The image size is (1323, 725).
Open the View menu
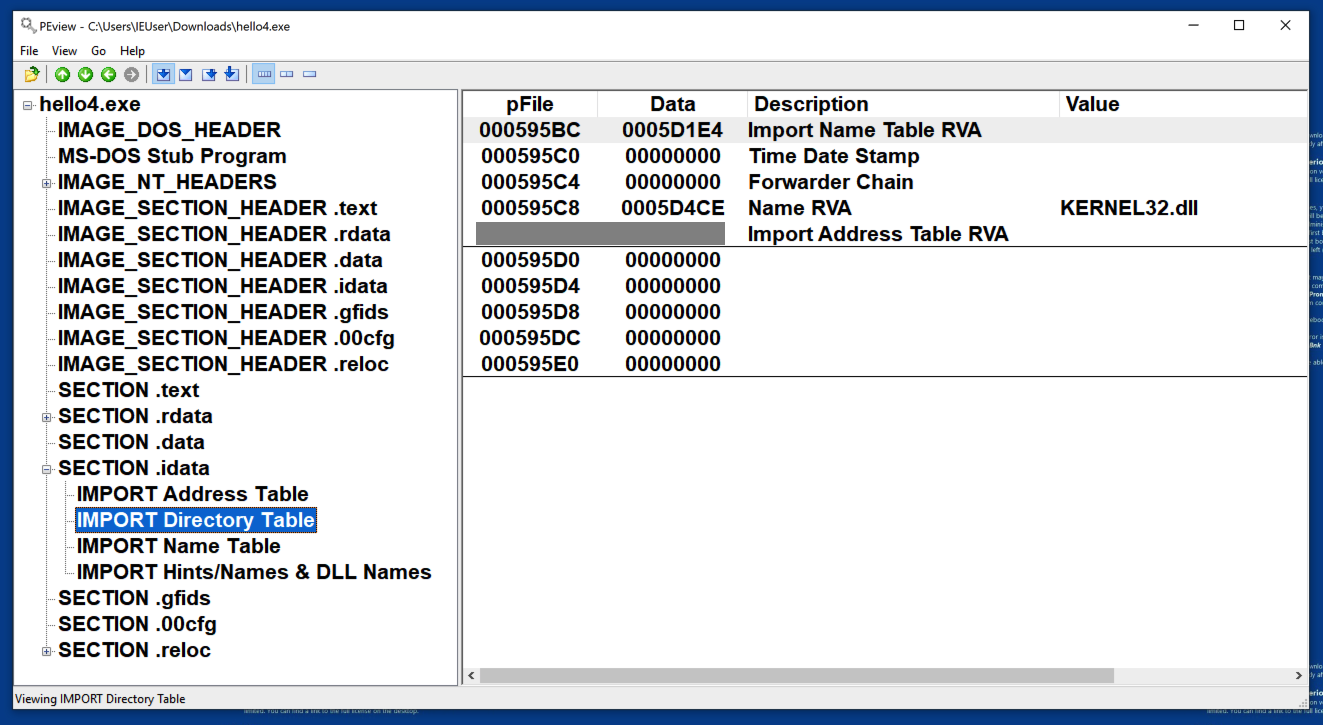click(x=64, y=51)
